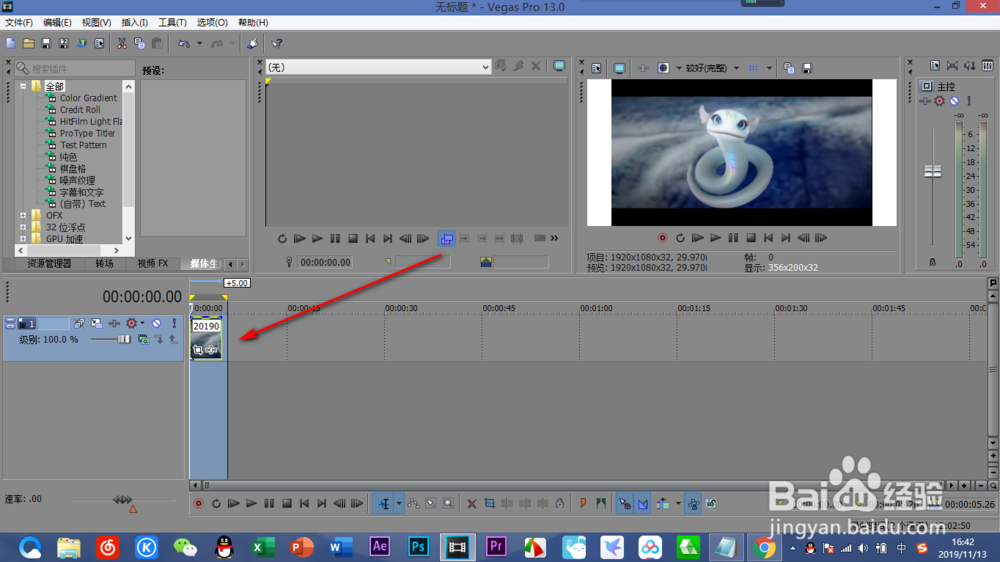The width and height of the screenshot is (1000, 562).
Task: Click the Undo arrow icon
Action: (184, 43)
